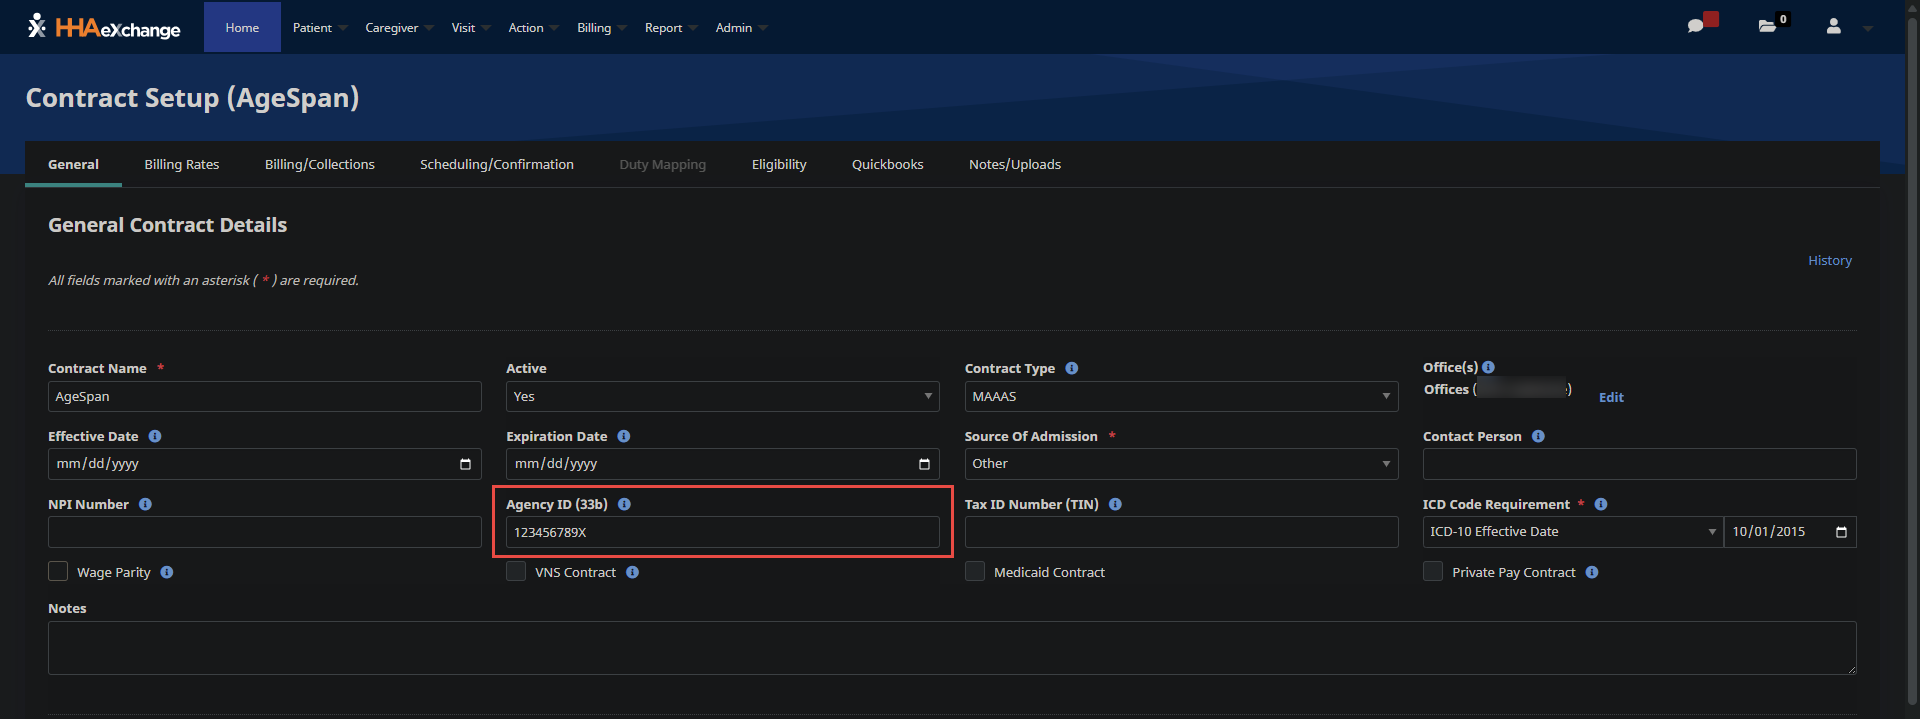Click the History link

tap(1829, 260)
